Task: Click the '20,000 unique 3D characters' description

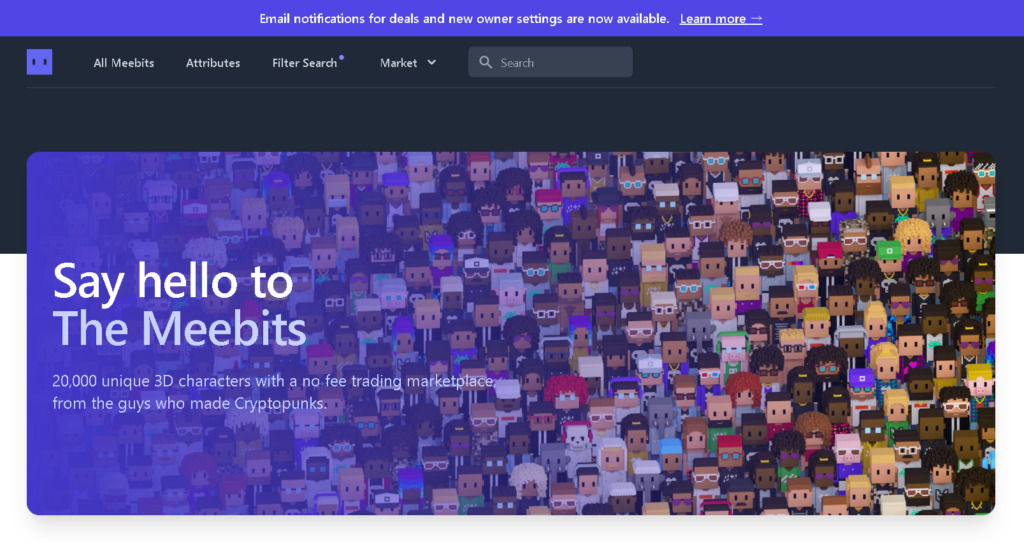Action: tap(273, 392)
